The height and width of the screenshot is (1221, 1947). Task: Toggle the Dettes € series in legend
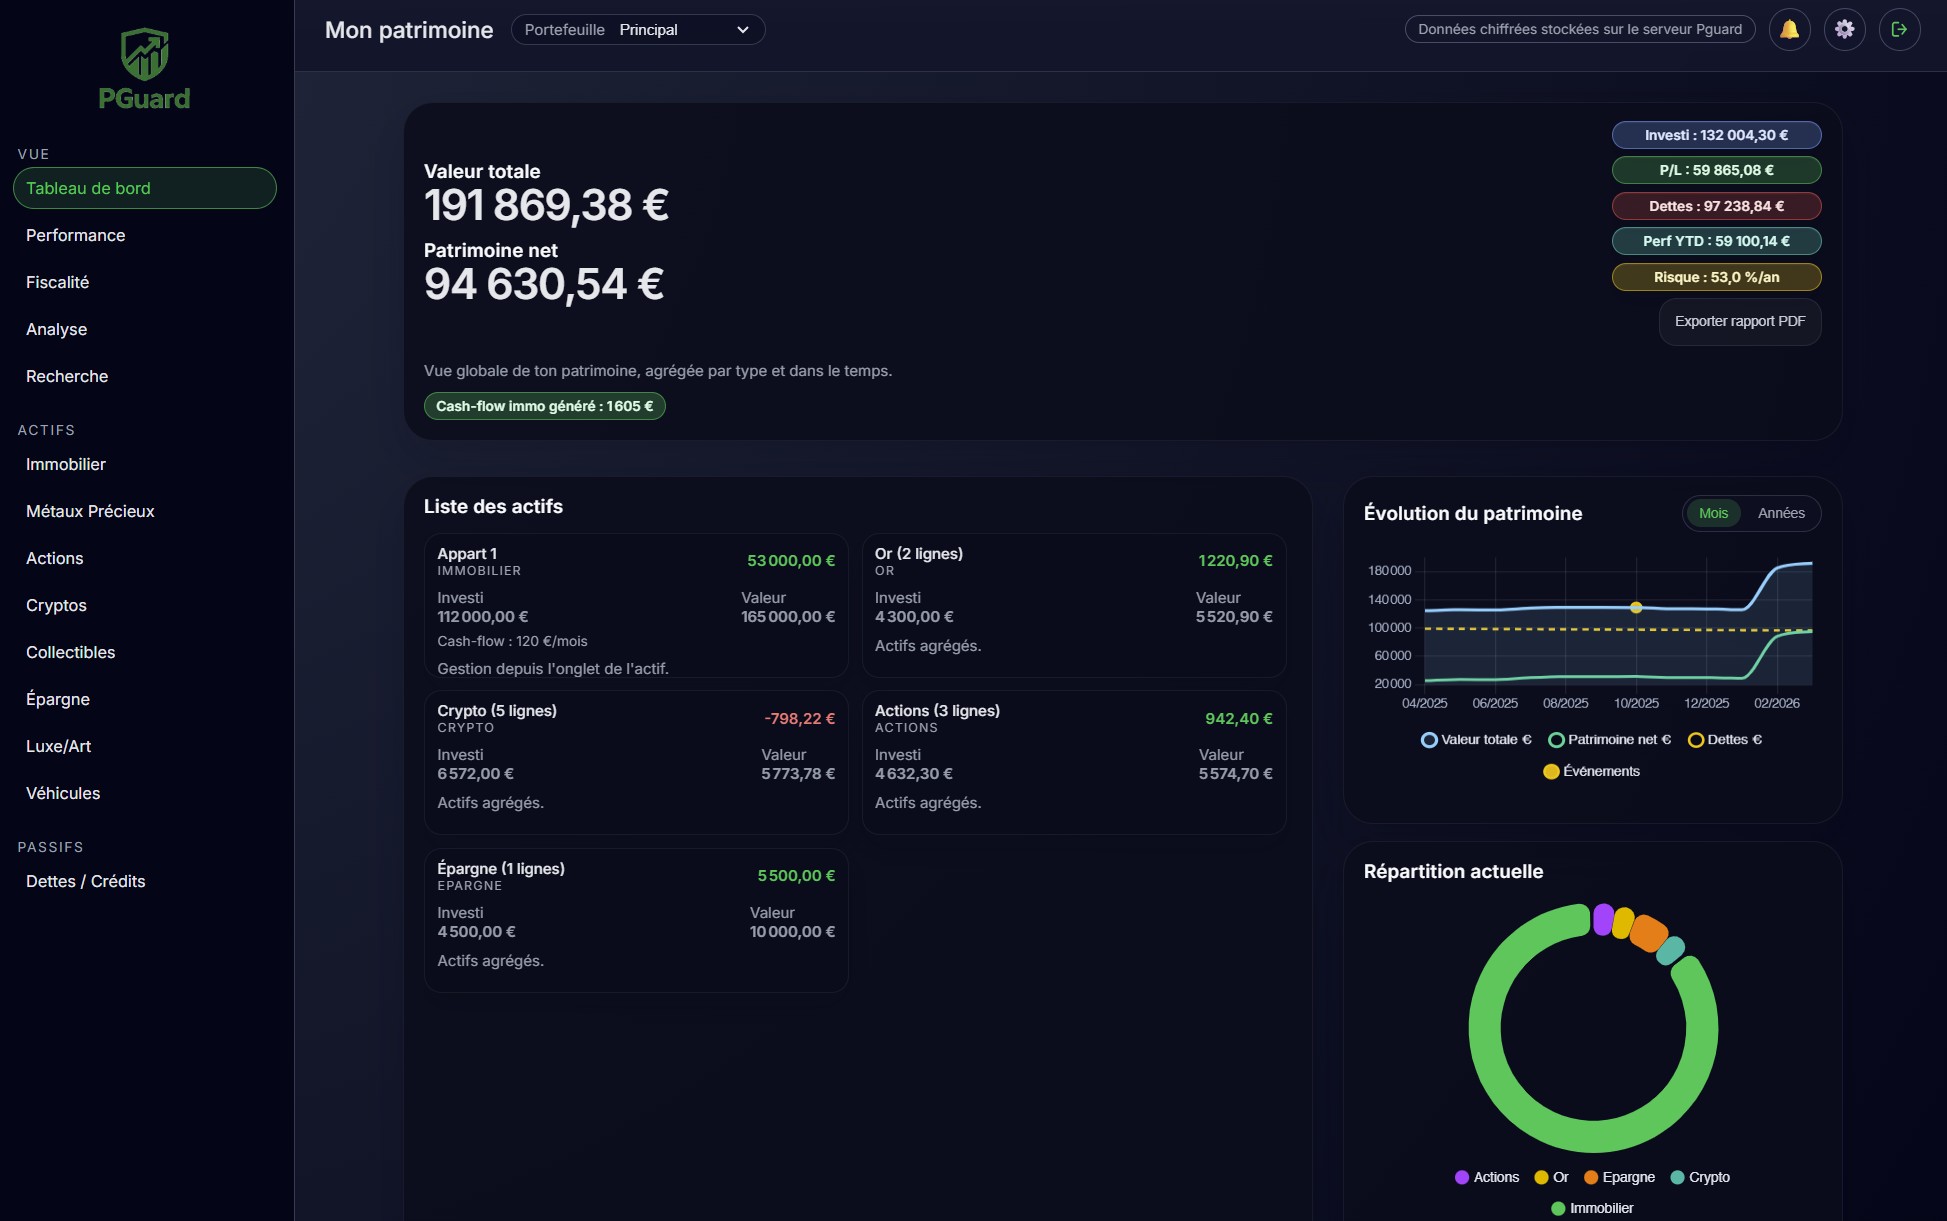pyautogui.click(x=1725, y=739)
